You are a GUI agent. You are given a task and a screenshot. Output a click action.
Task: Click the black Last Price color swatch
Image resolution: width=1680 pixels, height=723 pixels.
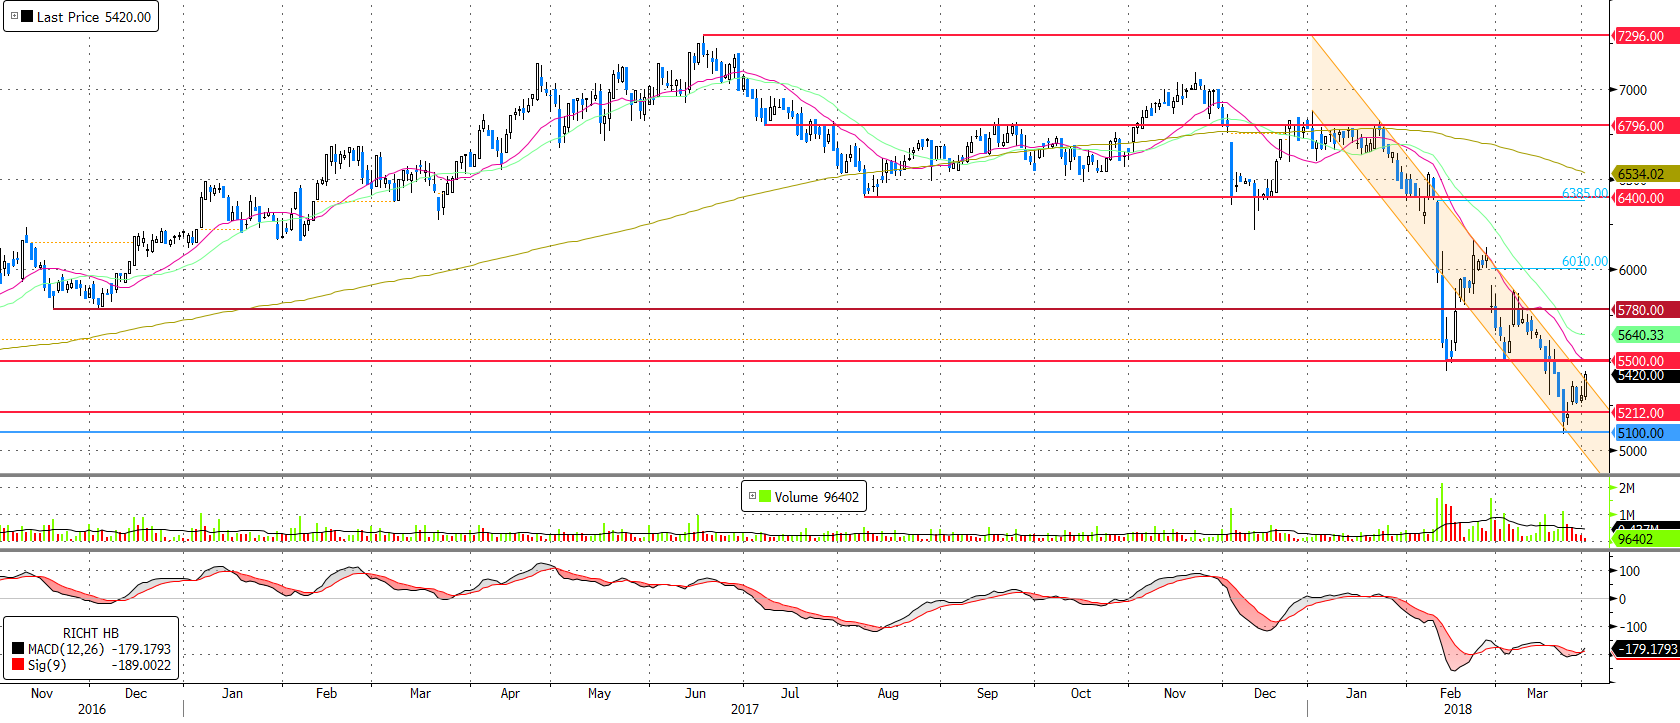[27, 16]
